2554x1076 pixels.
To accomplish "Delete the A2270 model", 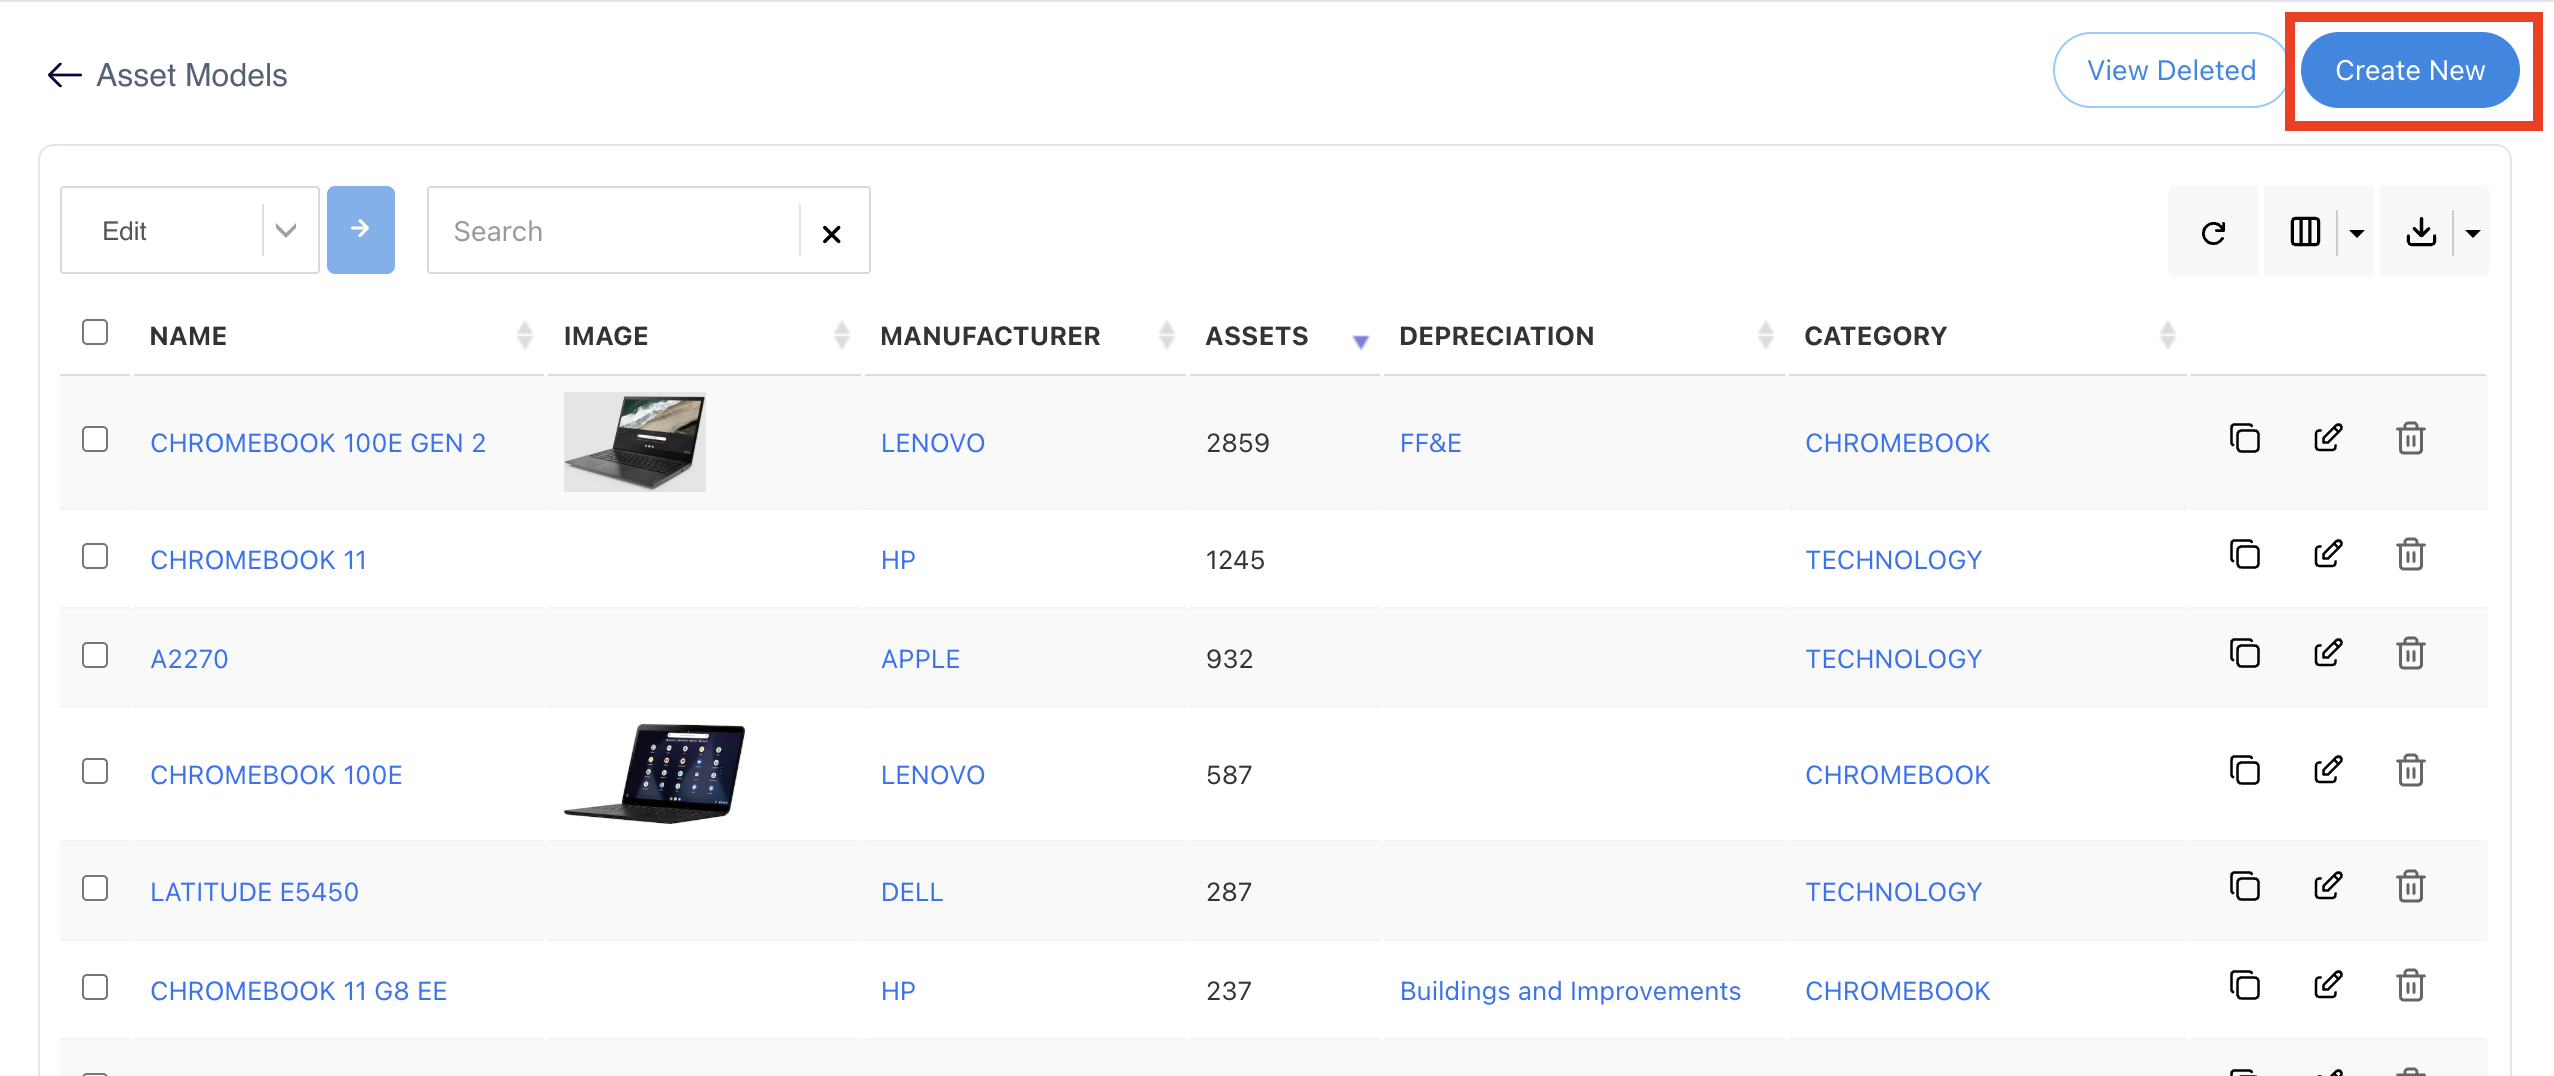I will (2410, 654).
